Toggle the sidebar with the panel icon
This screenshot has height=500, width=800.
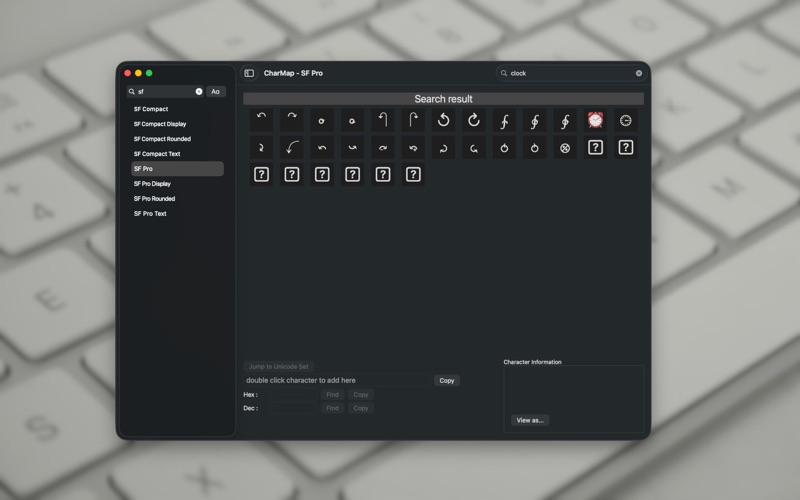(249, 73)
